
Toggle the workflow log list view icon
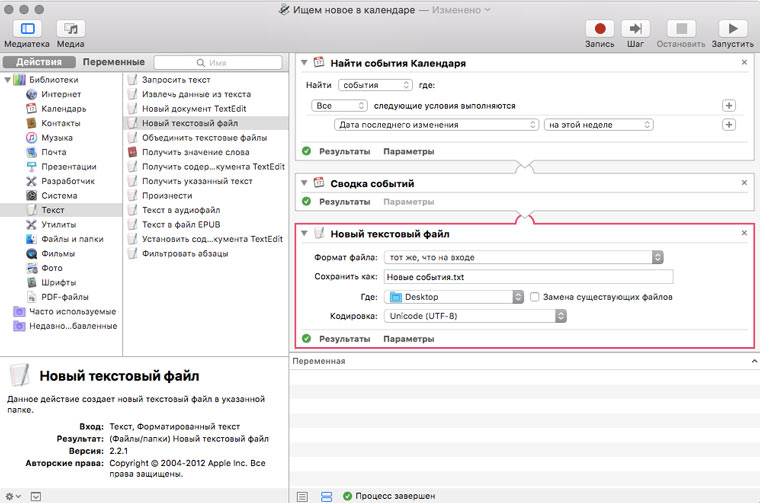(x=302, y=497)
